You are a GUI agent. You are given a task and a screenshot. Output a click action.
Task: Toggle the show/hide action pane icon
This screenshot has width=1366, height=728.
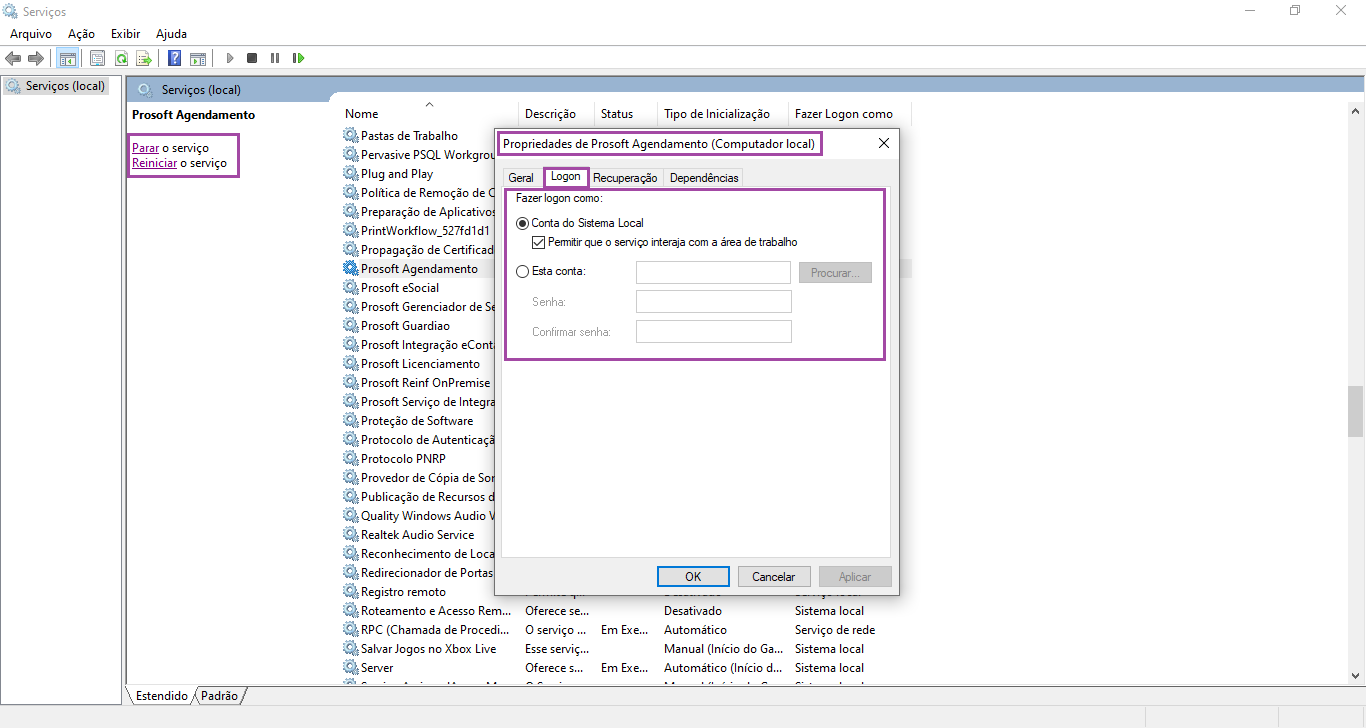click(x=198, y=58)
